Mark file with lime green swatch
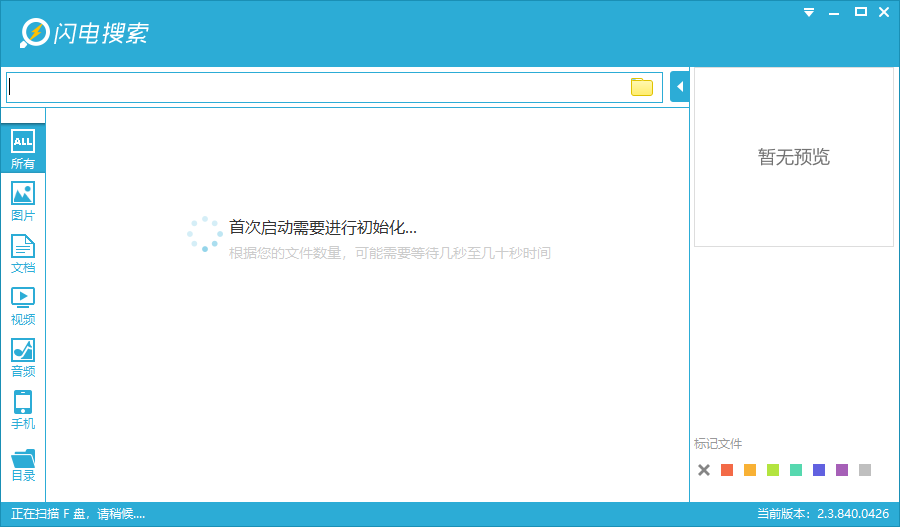The height and width of the screenshot is (527, 900). (773, 470)
